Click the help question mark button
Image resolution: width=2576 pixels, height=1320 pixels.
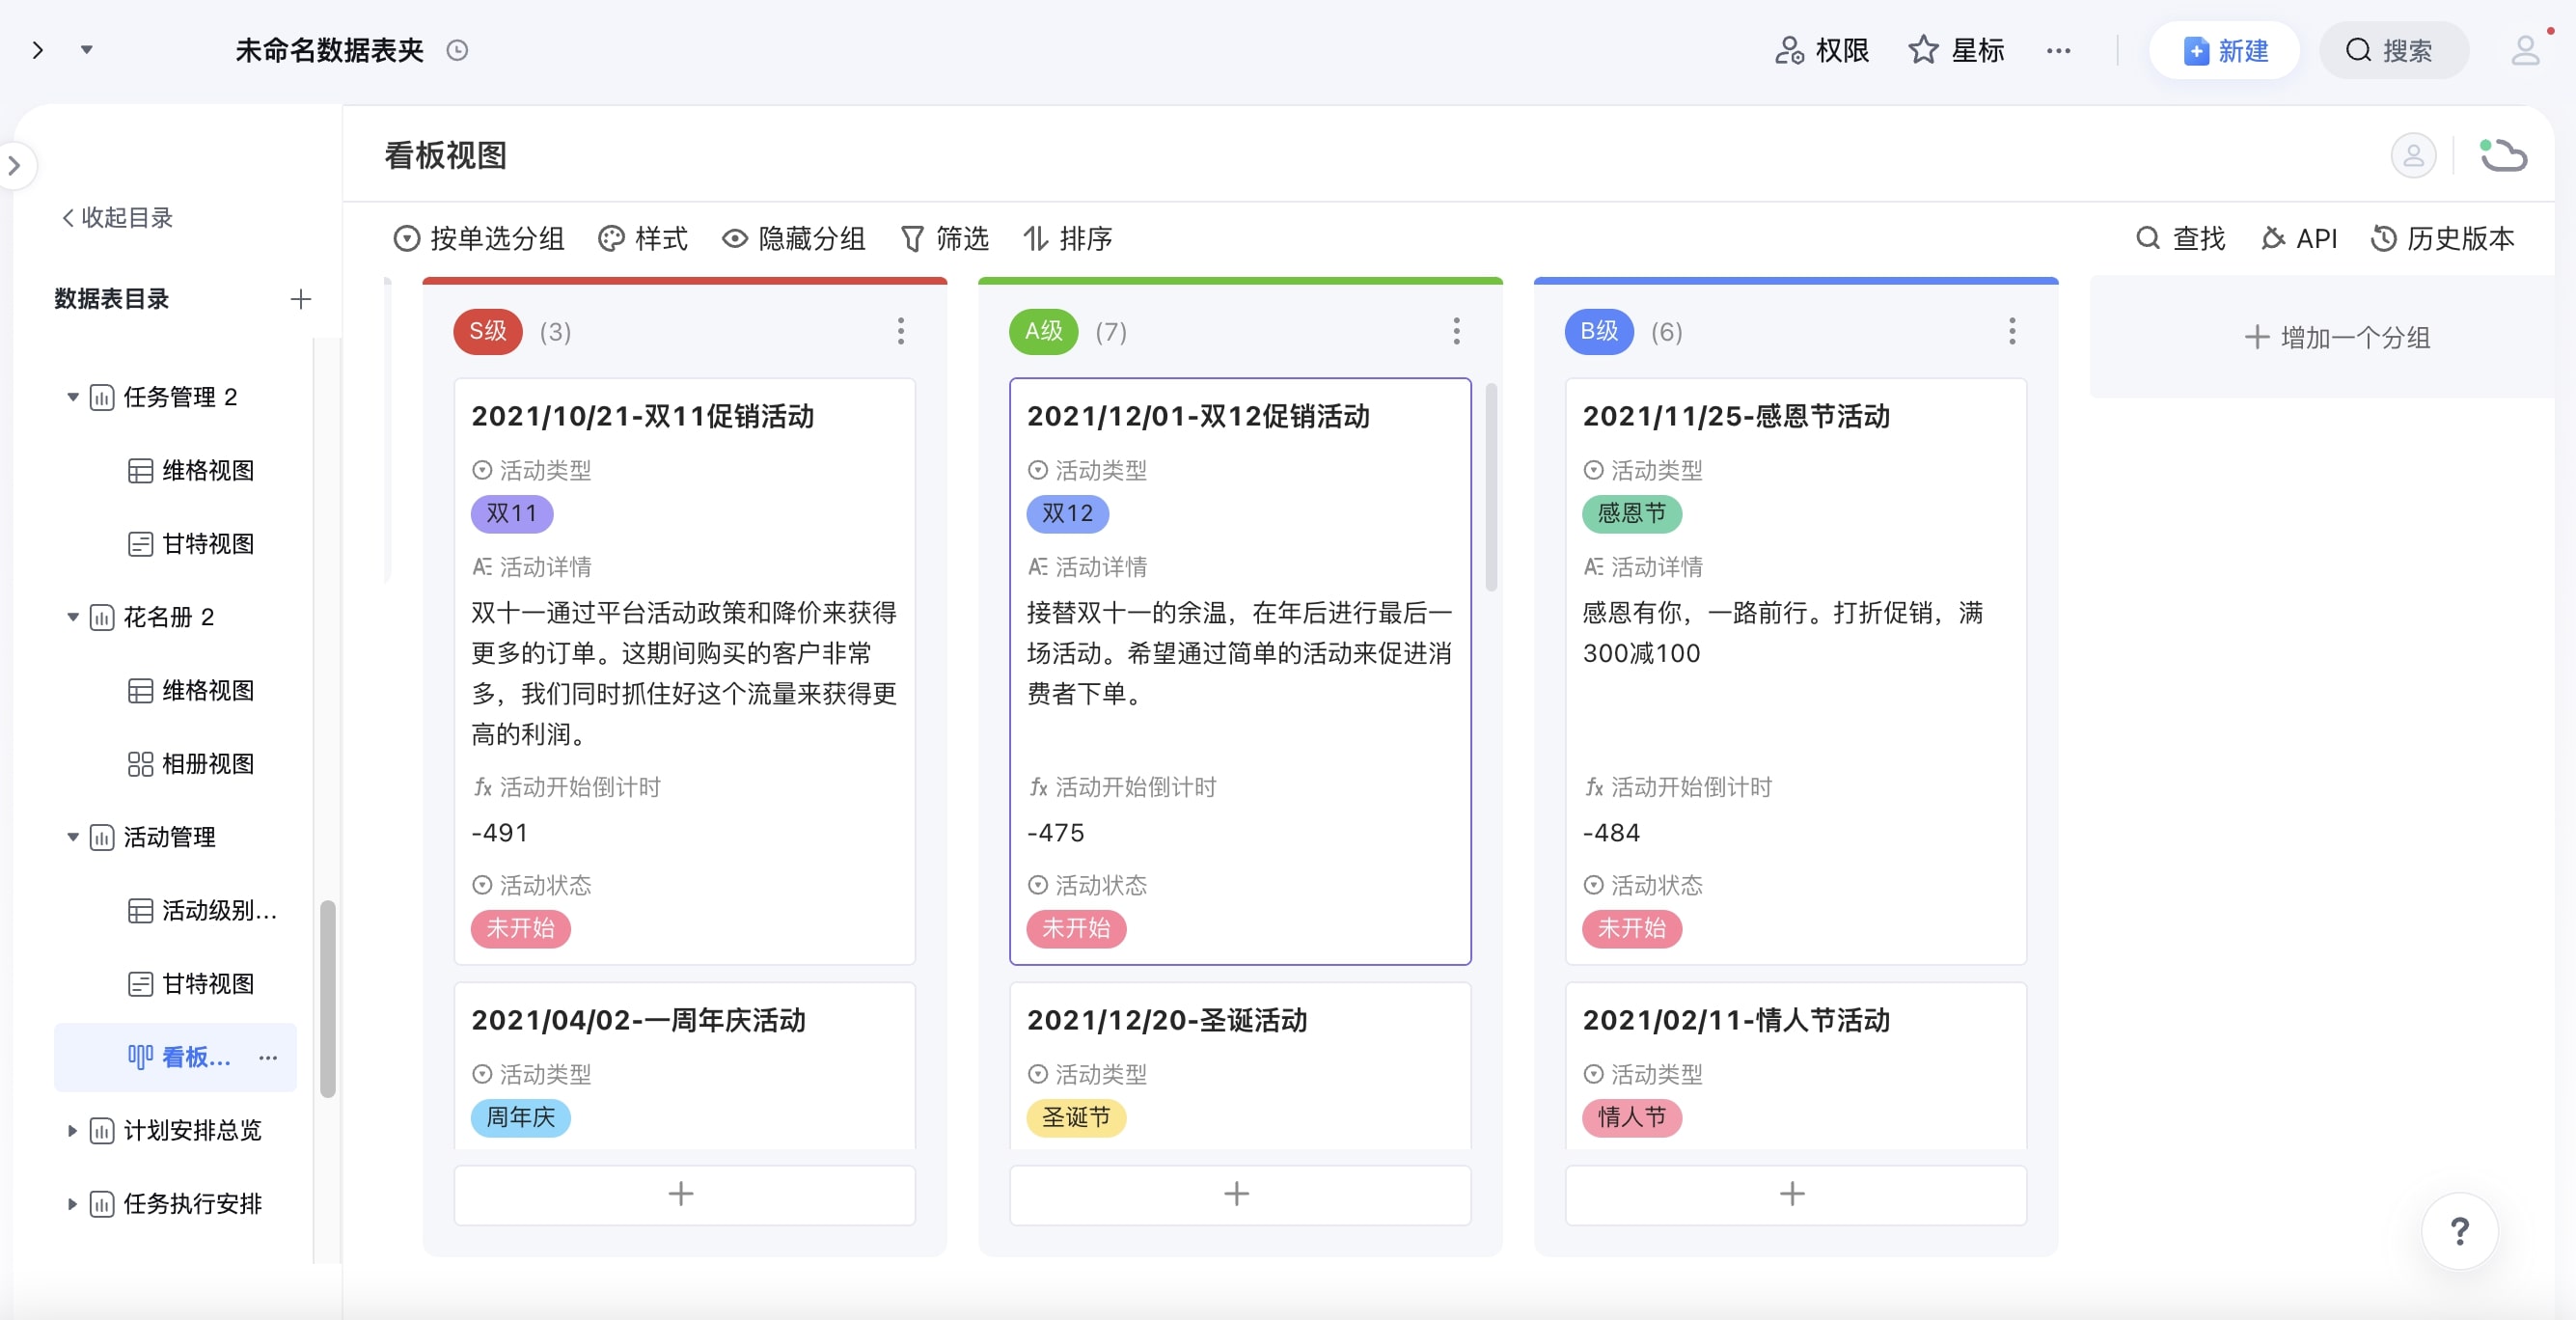[2459, 1230]
